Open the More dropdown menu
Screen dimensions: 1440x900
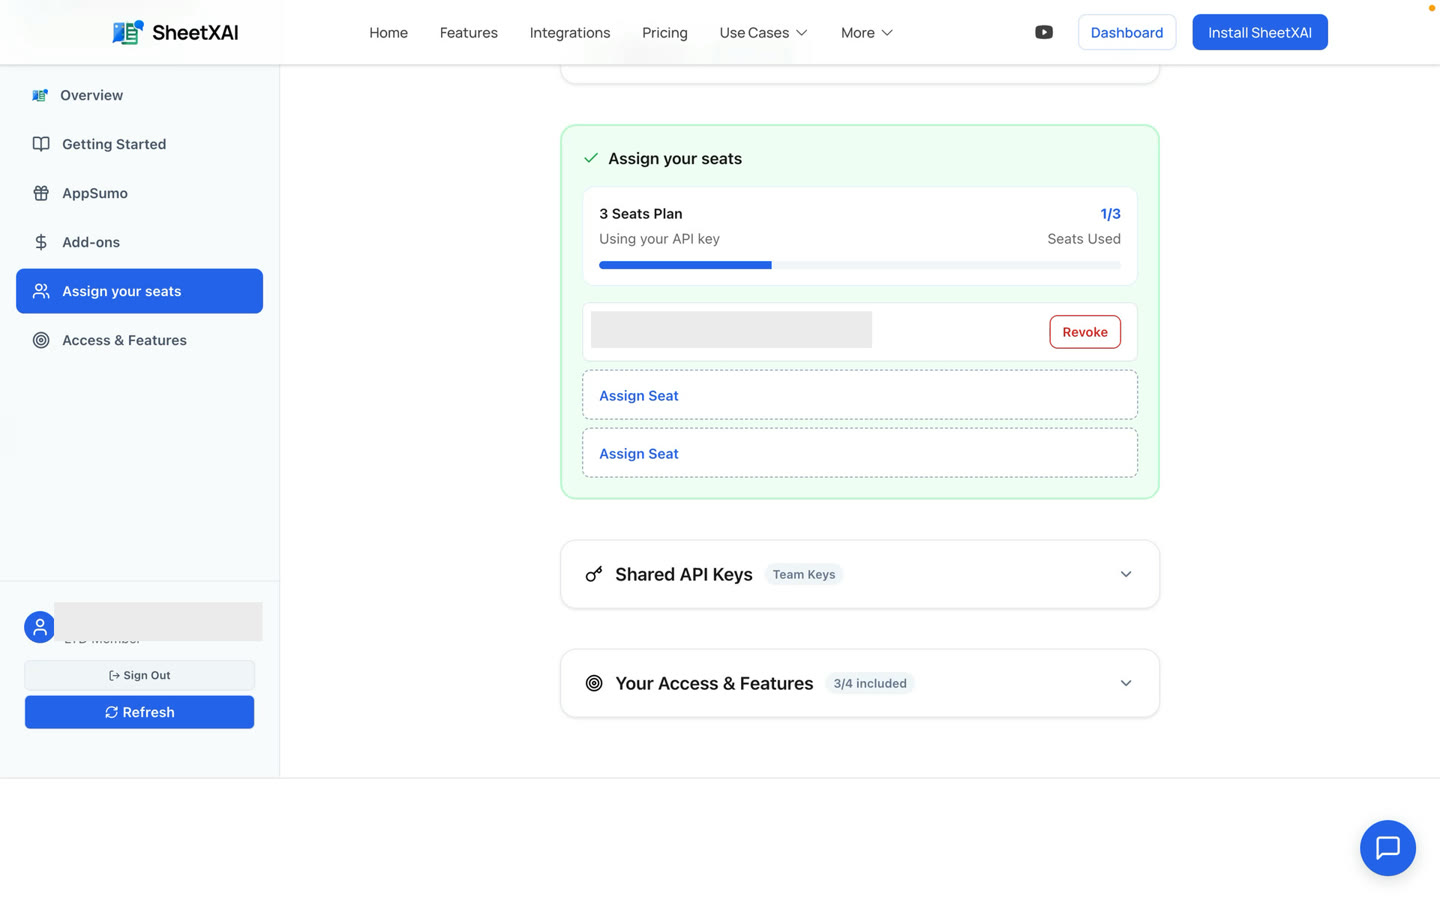tap(867, 32)
